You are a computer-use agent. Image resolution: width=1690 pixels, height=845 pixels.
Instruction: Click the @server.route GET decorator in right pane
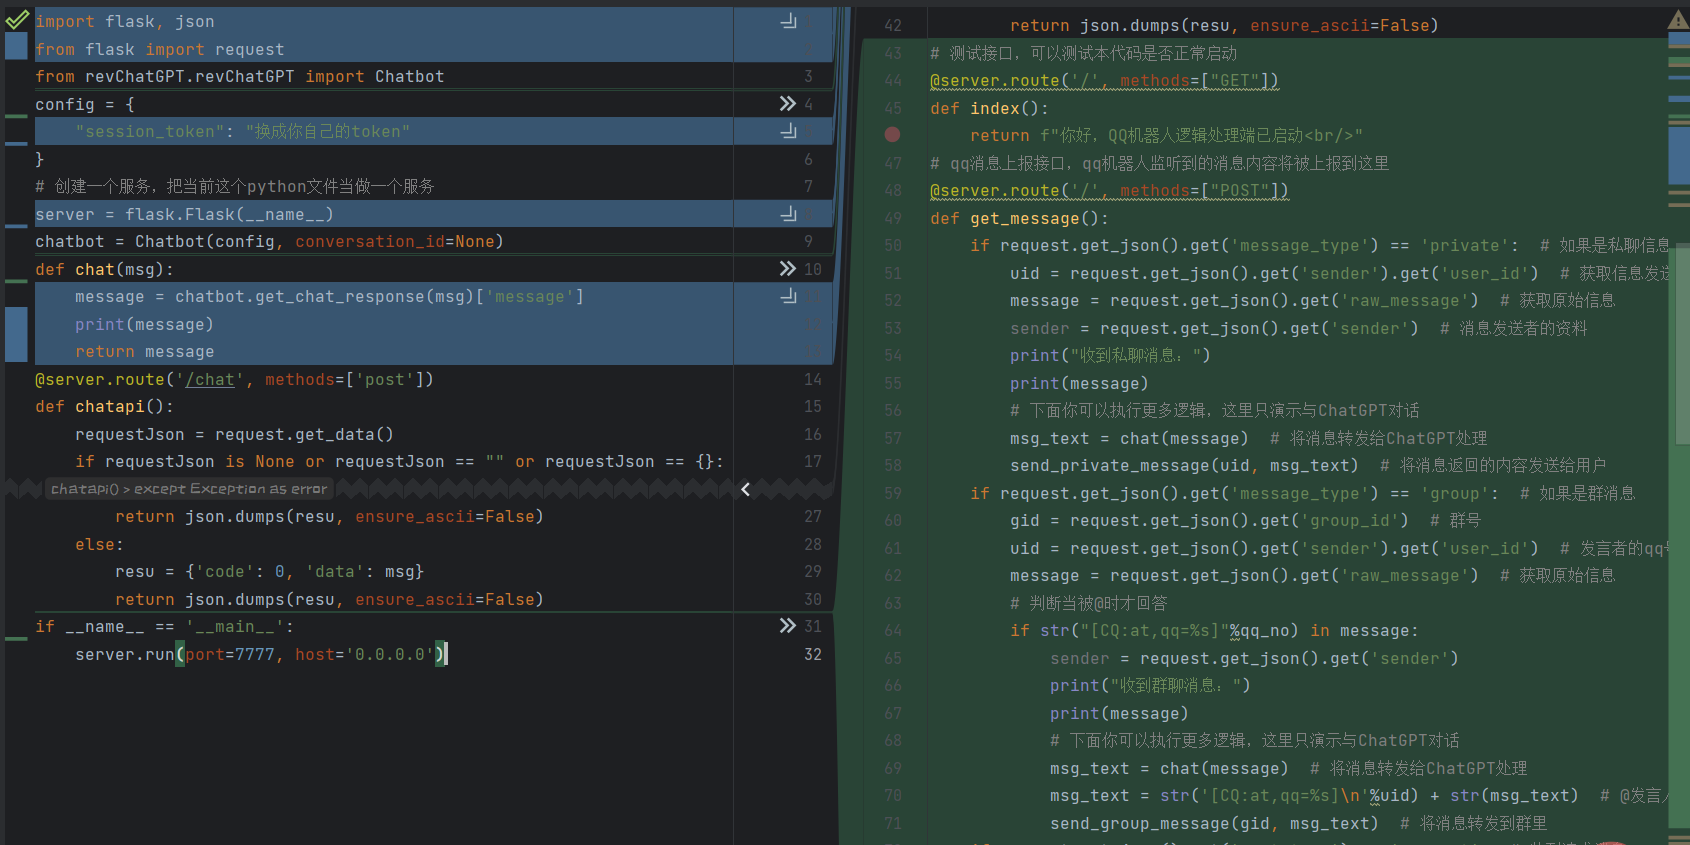pos(1105,81)
